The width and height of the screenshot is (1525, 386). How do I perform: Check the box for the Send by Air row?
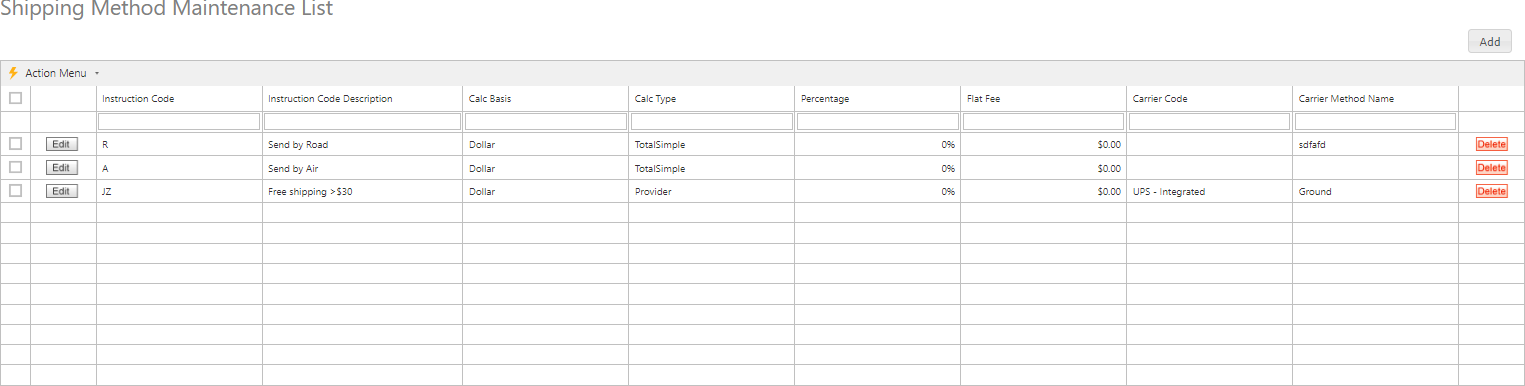[x=15, y=167]
